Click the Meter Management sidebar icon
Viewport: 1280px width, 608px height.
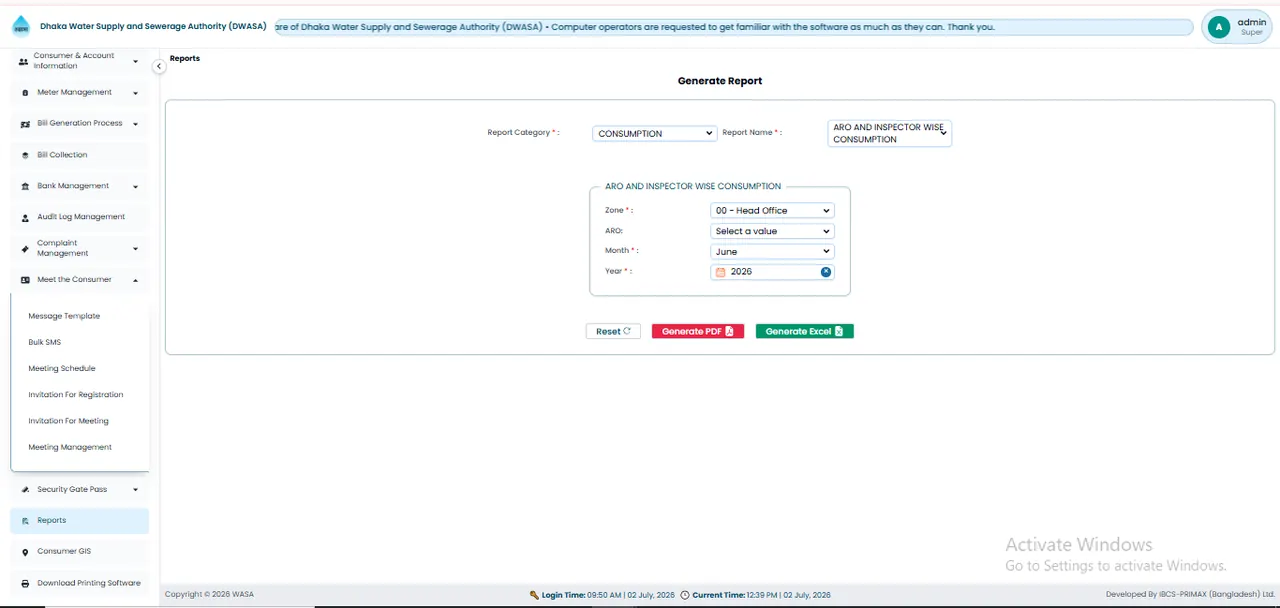tap(25, 93)
